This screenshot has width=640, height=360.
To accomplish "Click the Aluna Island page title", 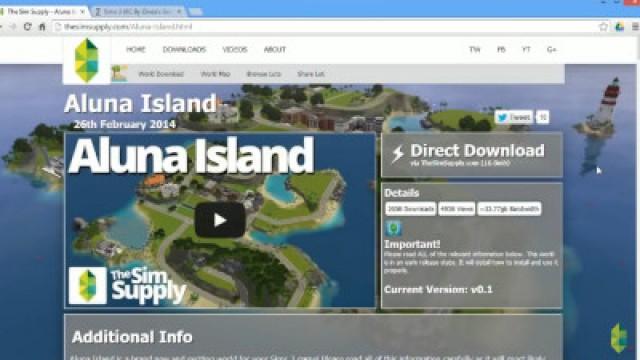I will [140, 103].
